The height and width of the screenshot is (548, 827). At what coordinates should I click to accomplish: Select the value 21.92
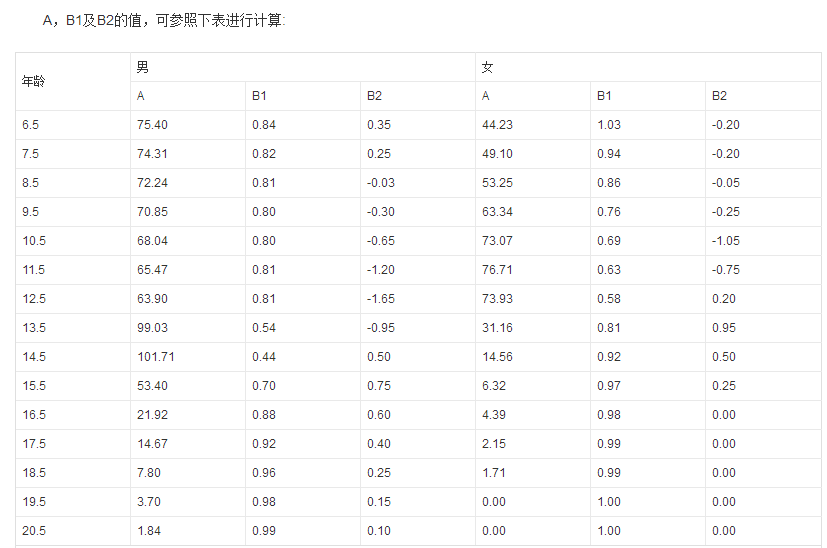point(152,415)
